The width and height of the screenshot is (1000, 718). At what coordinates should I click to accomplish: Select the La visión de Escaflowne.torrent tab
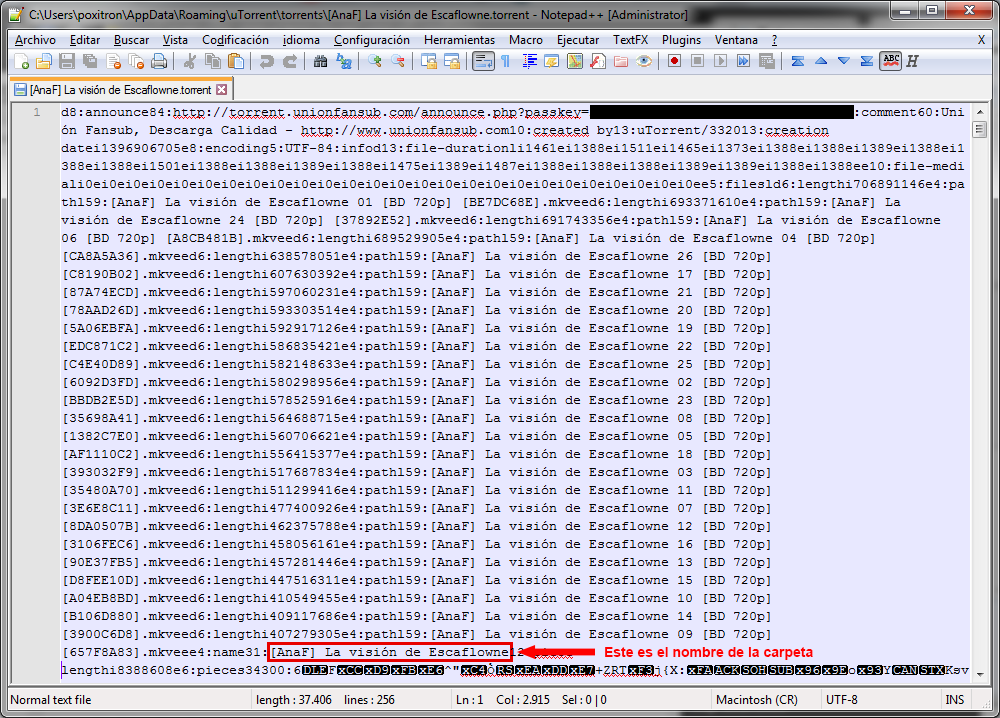pyautogui.click(x=120, y=89)
